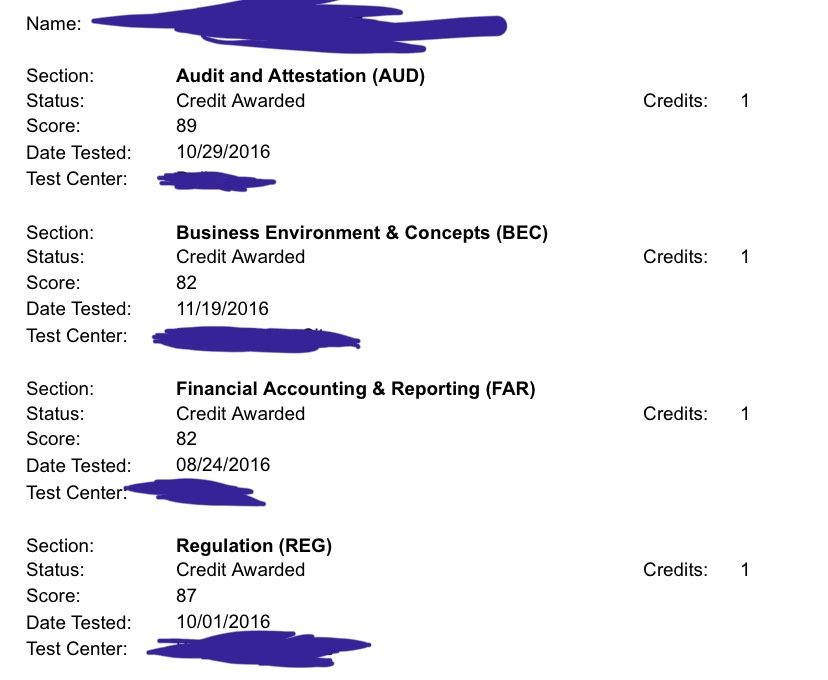This screenshot has height=680, width=828.
Task: Click the AUD score of 89
Action: [186, 126]
